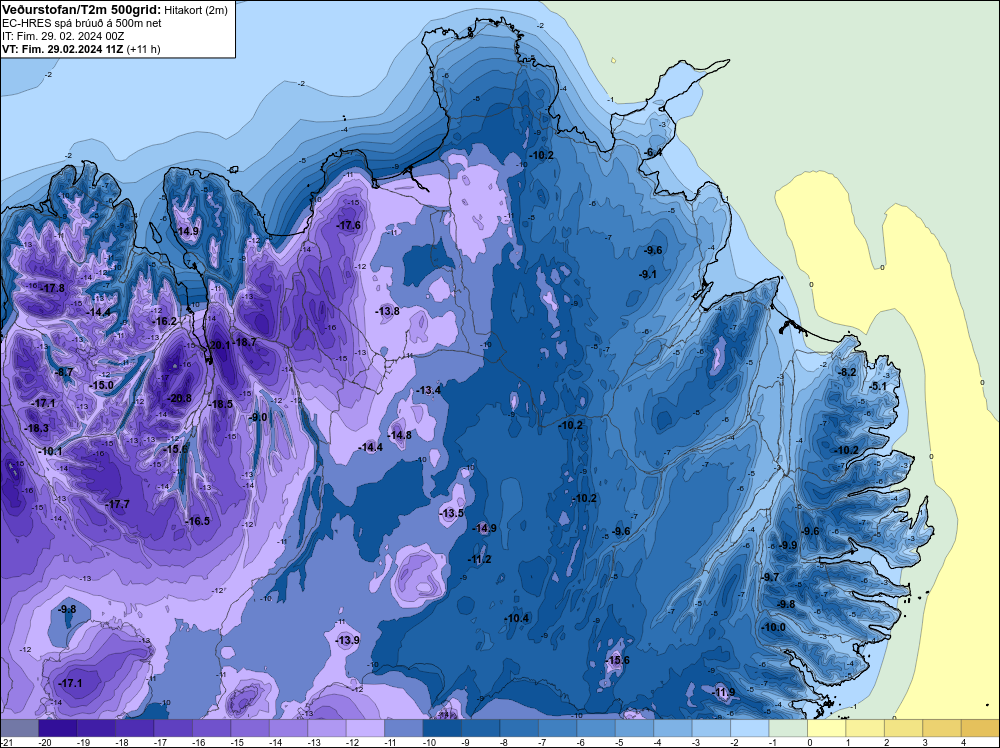Viewport: 1000px width, 748px height.
Task: Click the legend color swatch labeled -12
Action: pos(365,728)
